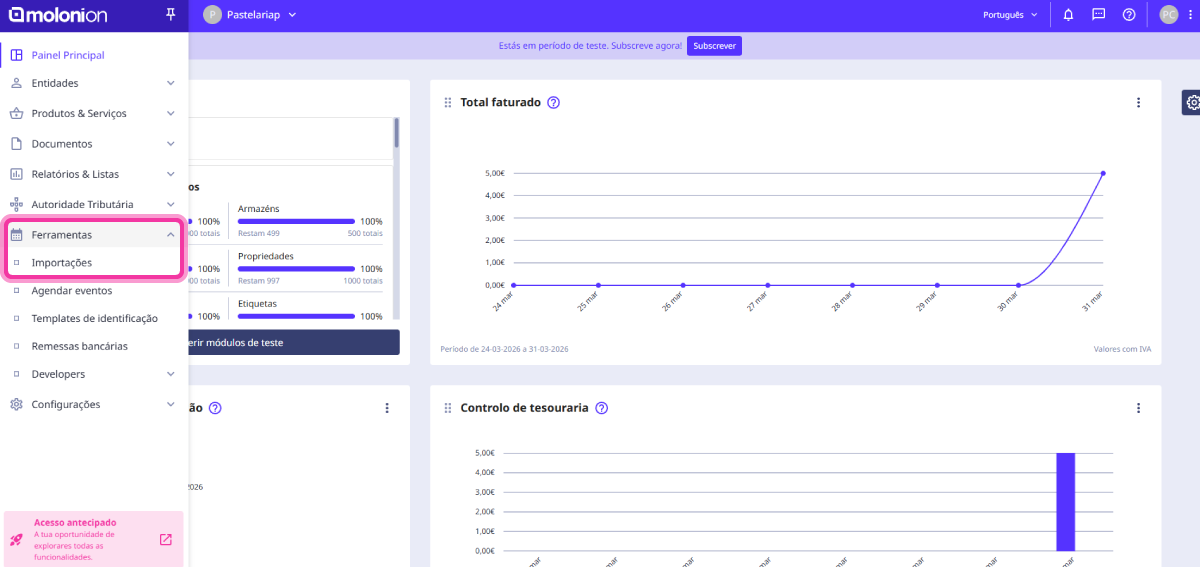1200x567 pixels.
Task: Select Importações menu item
Action: [62, 263]
